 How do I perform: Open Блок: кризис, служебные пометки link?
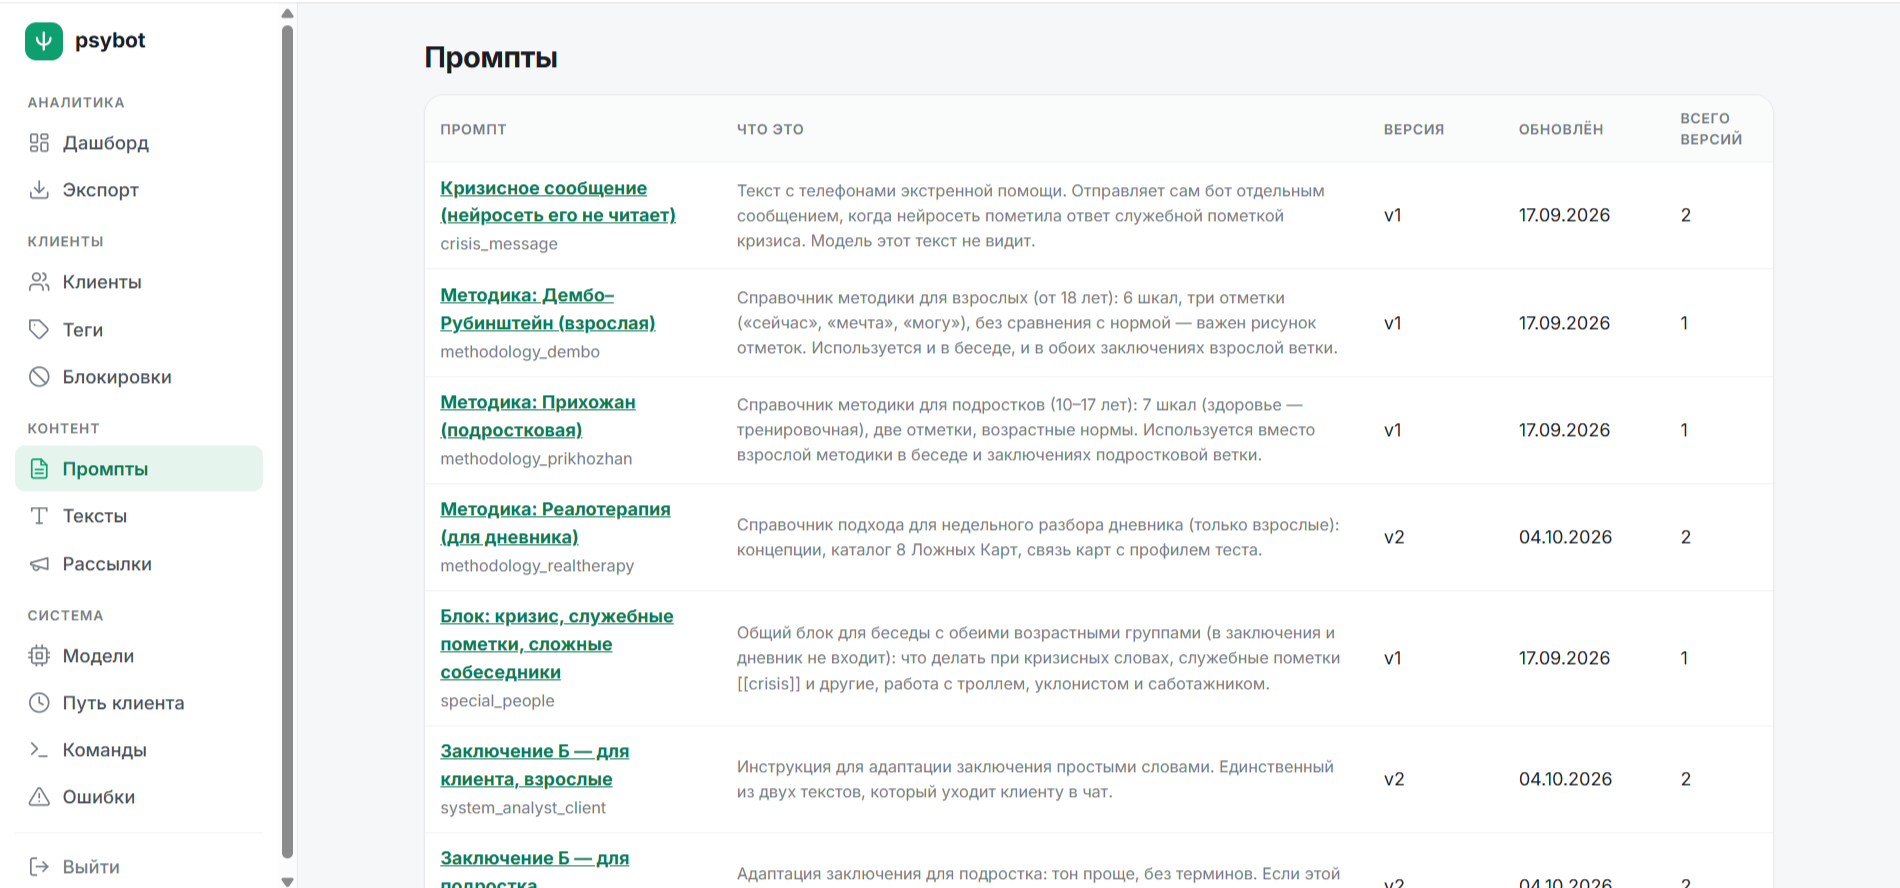point(557,644)
